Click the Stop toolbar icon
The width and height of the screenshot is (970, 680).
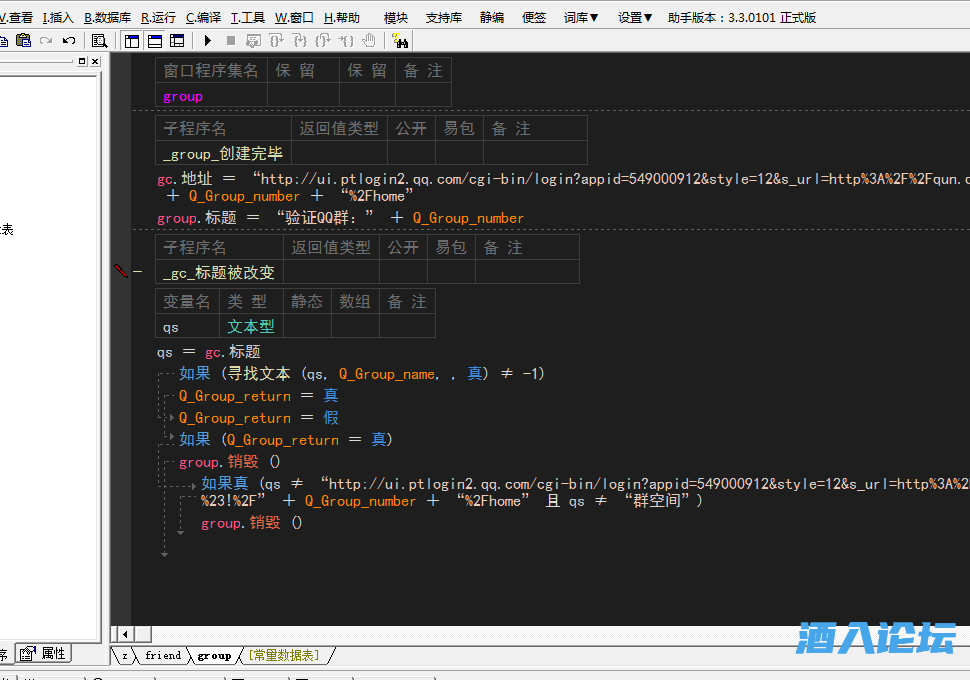coord(231,41)
